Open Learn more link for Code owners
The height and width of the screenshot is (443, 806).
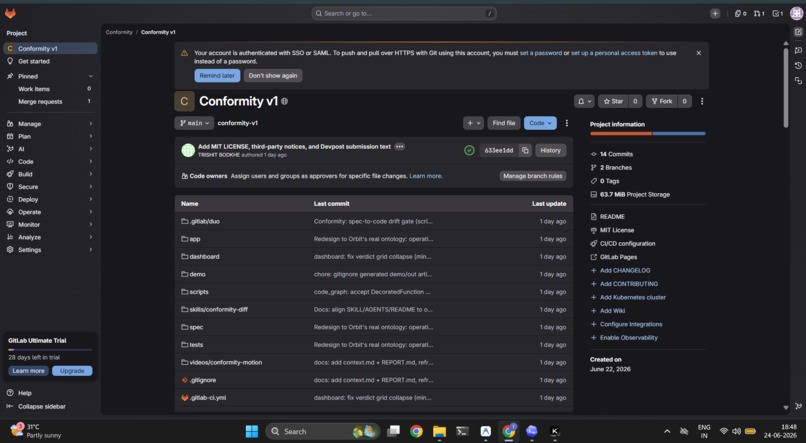[x=426, y=176]
